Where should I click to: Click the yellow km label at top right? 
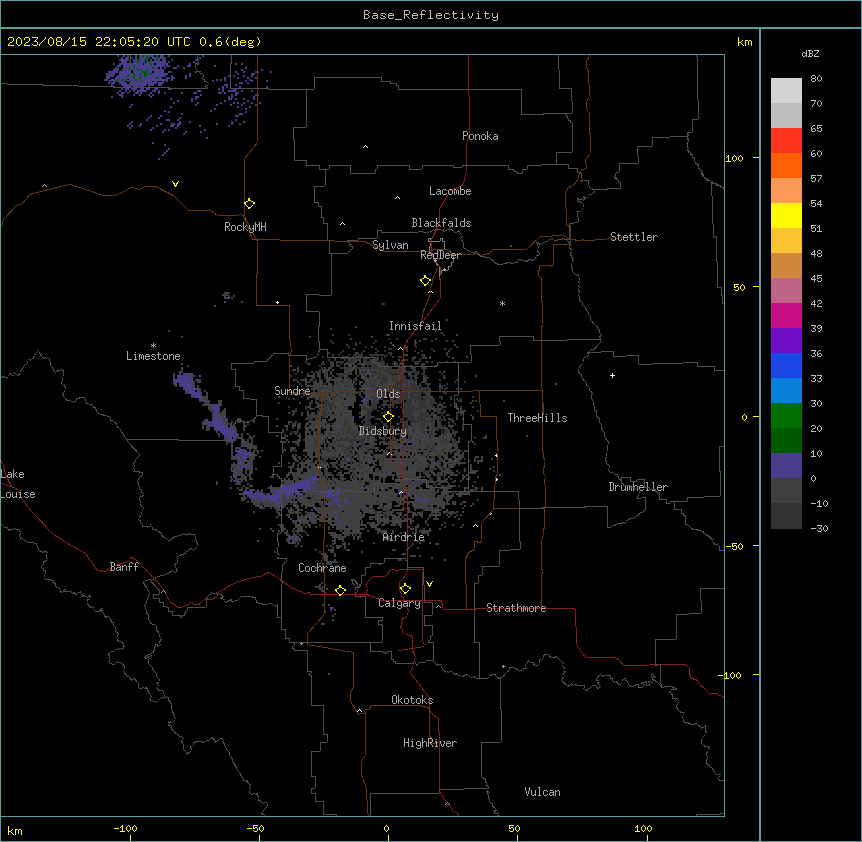pyautogui.click(x=744, y=42)
